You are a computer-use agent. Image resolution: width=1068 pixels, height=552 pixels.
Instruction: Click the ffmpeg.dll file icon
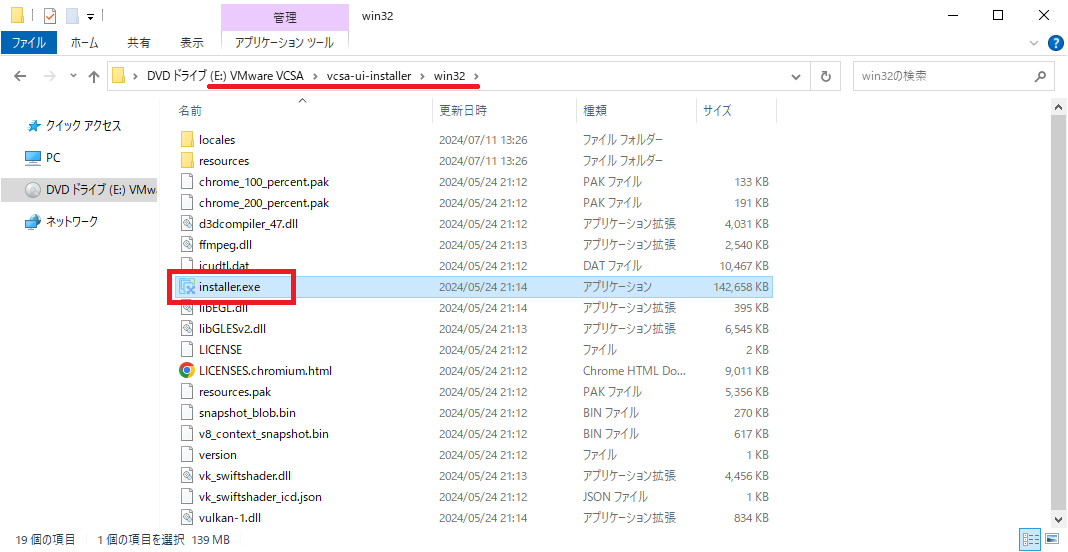coord(187,245)
